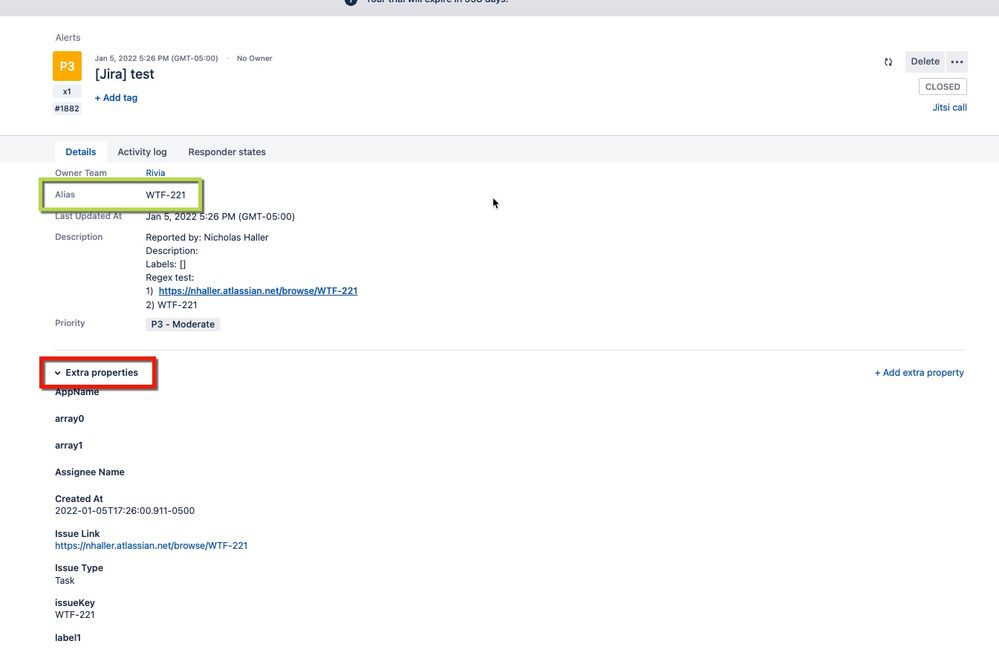This screenshot has height=655, width=999.
Task: Select the issueKey value WTF-221
Action: coord(75,615)
